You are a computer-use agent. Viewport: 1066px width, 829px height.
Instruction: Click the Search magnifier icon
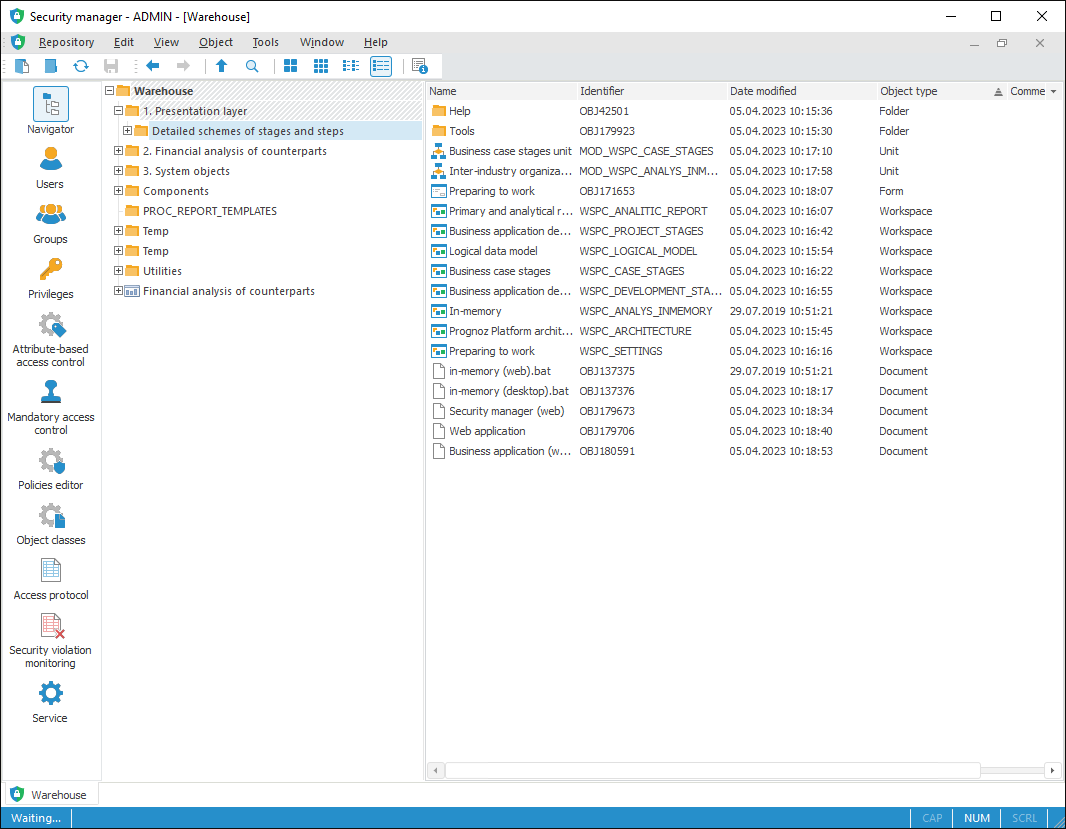252,66
